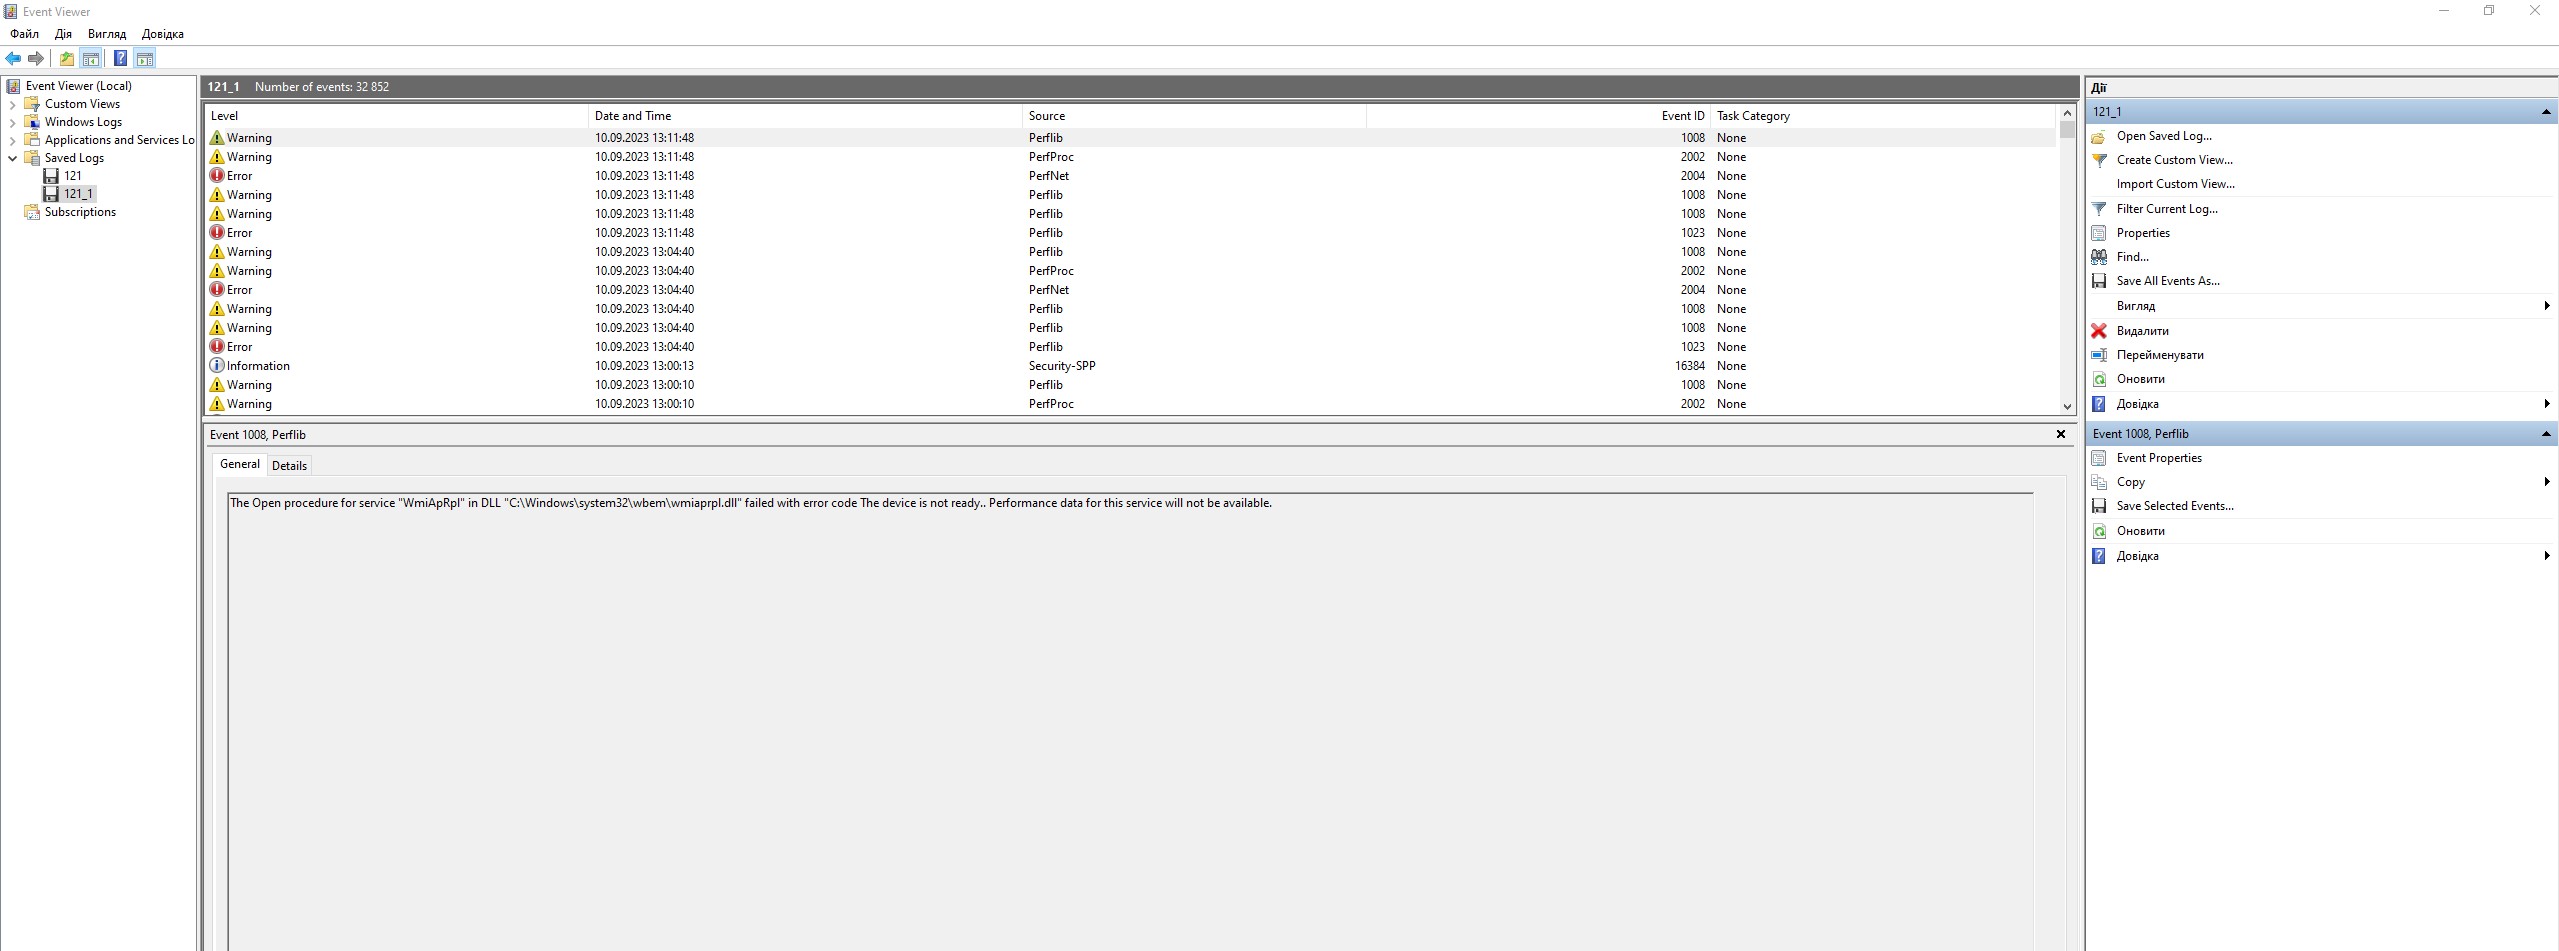The width and height of the screenshot is (2559, 951).
Task: Collapse the Saved Logs tree node
Action: point(12,158)
